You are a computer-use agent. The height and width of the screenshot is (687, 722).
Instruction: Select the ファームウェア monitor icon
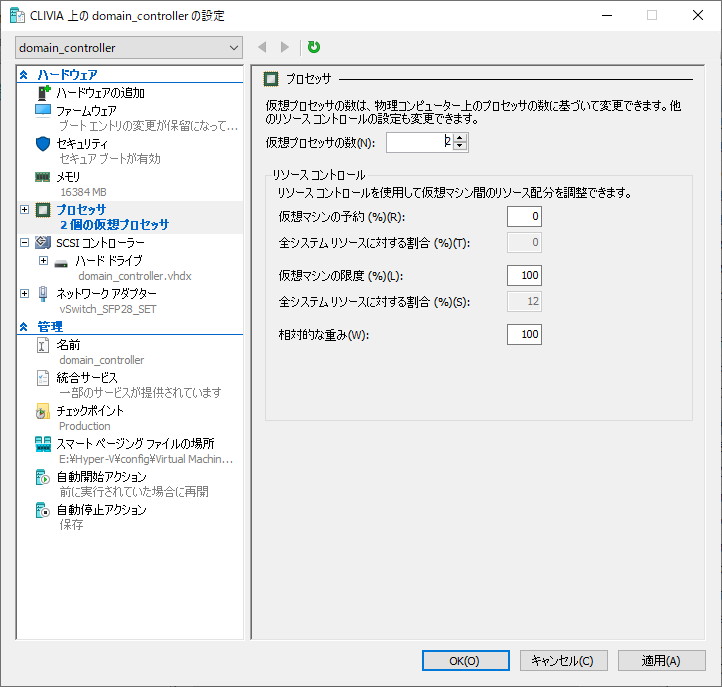pyautogui.click(x=43, y=111)
